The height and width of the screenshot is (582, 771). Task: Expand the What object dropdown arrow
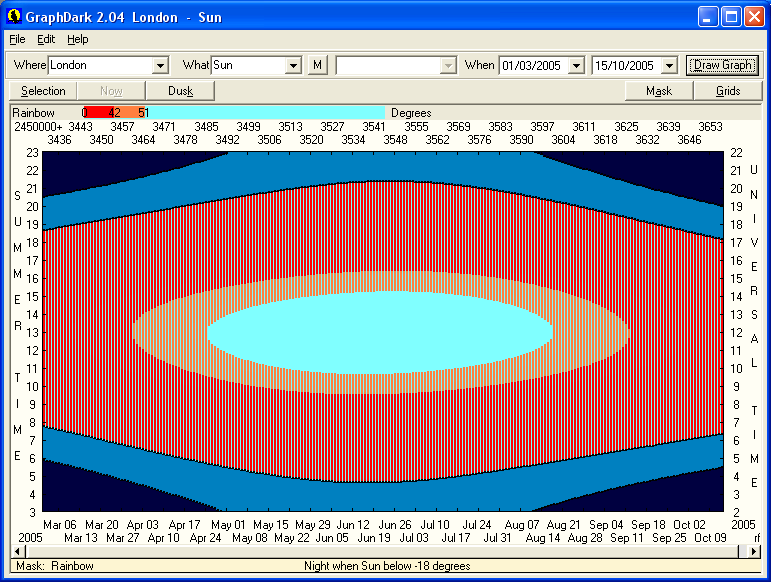[x=293, y=66]
